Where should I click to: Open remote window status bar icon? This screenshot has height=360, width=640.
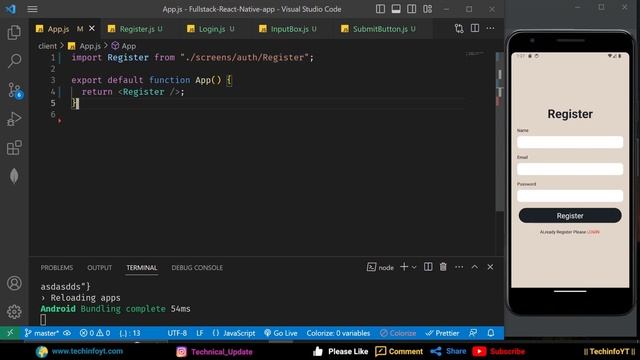tap(10, 333)
